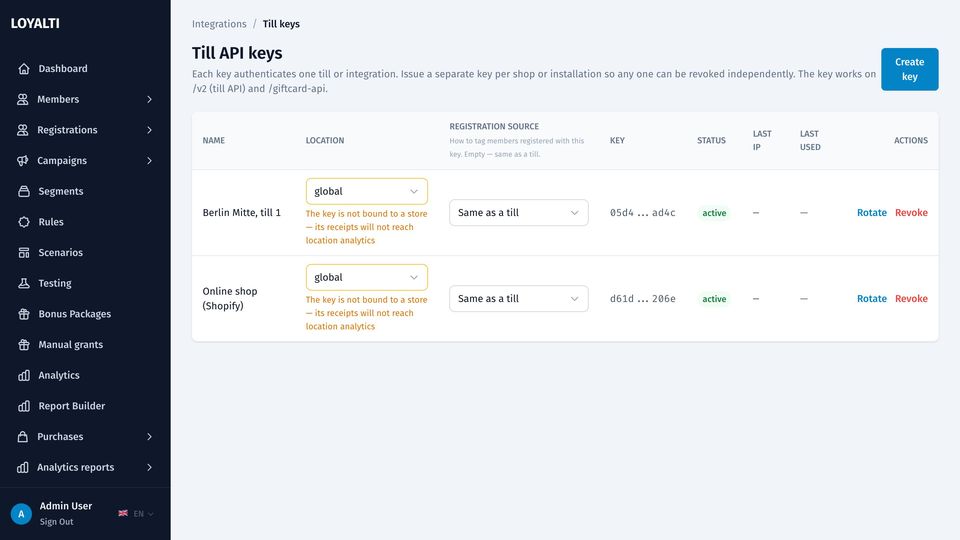Click the Manual grants gift icon
This screenshot has height=540, width=960.
point(24,344)
